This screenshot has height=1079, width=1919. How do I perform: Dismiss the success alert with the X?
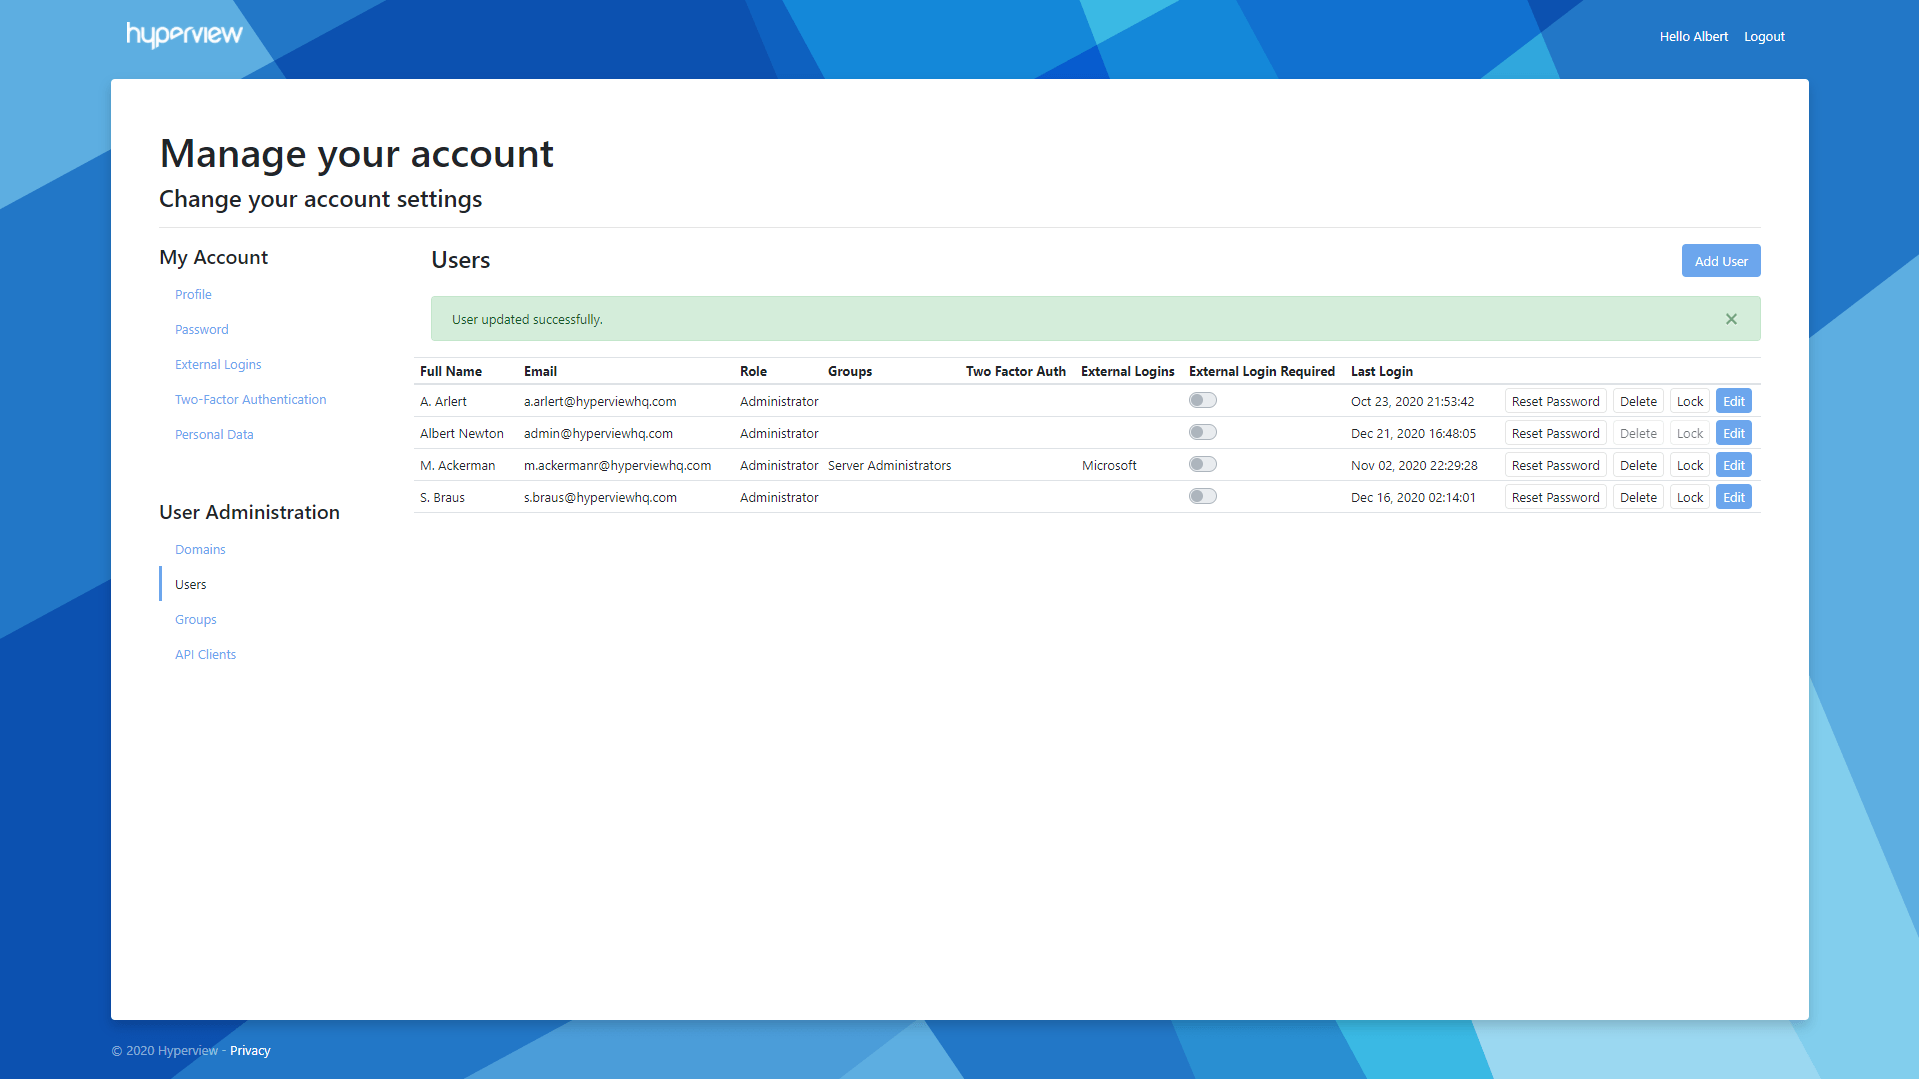(x=1731, y=319)
